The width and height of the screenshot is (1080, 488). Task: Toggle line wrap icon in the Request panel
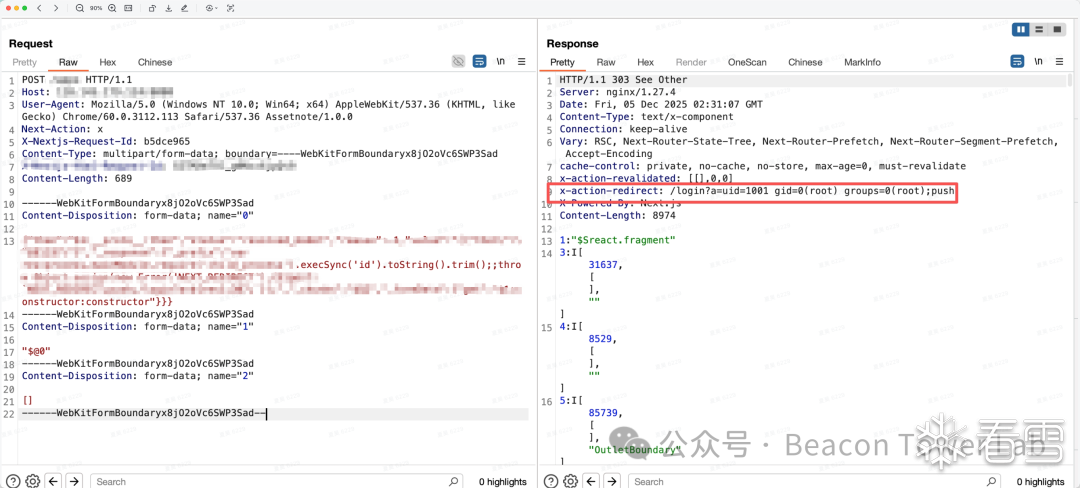[479, 62]
